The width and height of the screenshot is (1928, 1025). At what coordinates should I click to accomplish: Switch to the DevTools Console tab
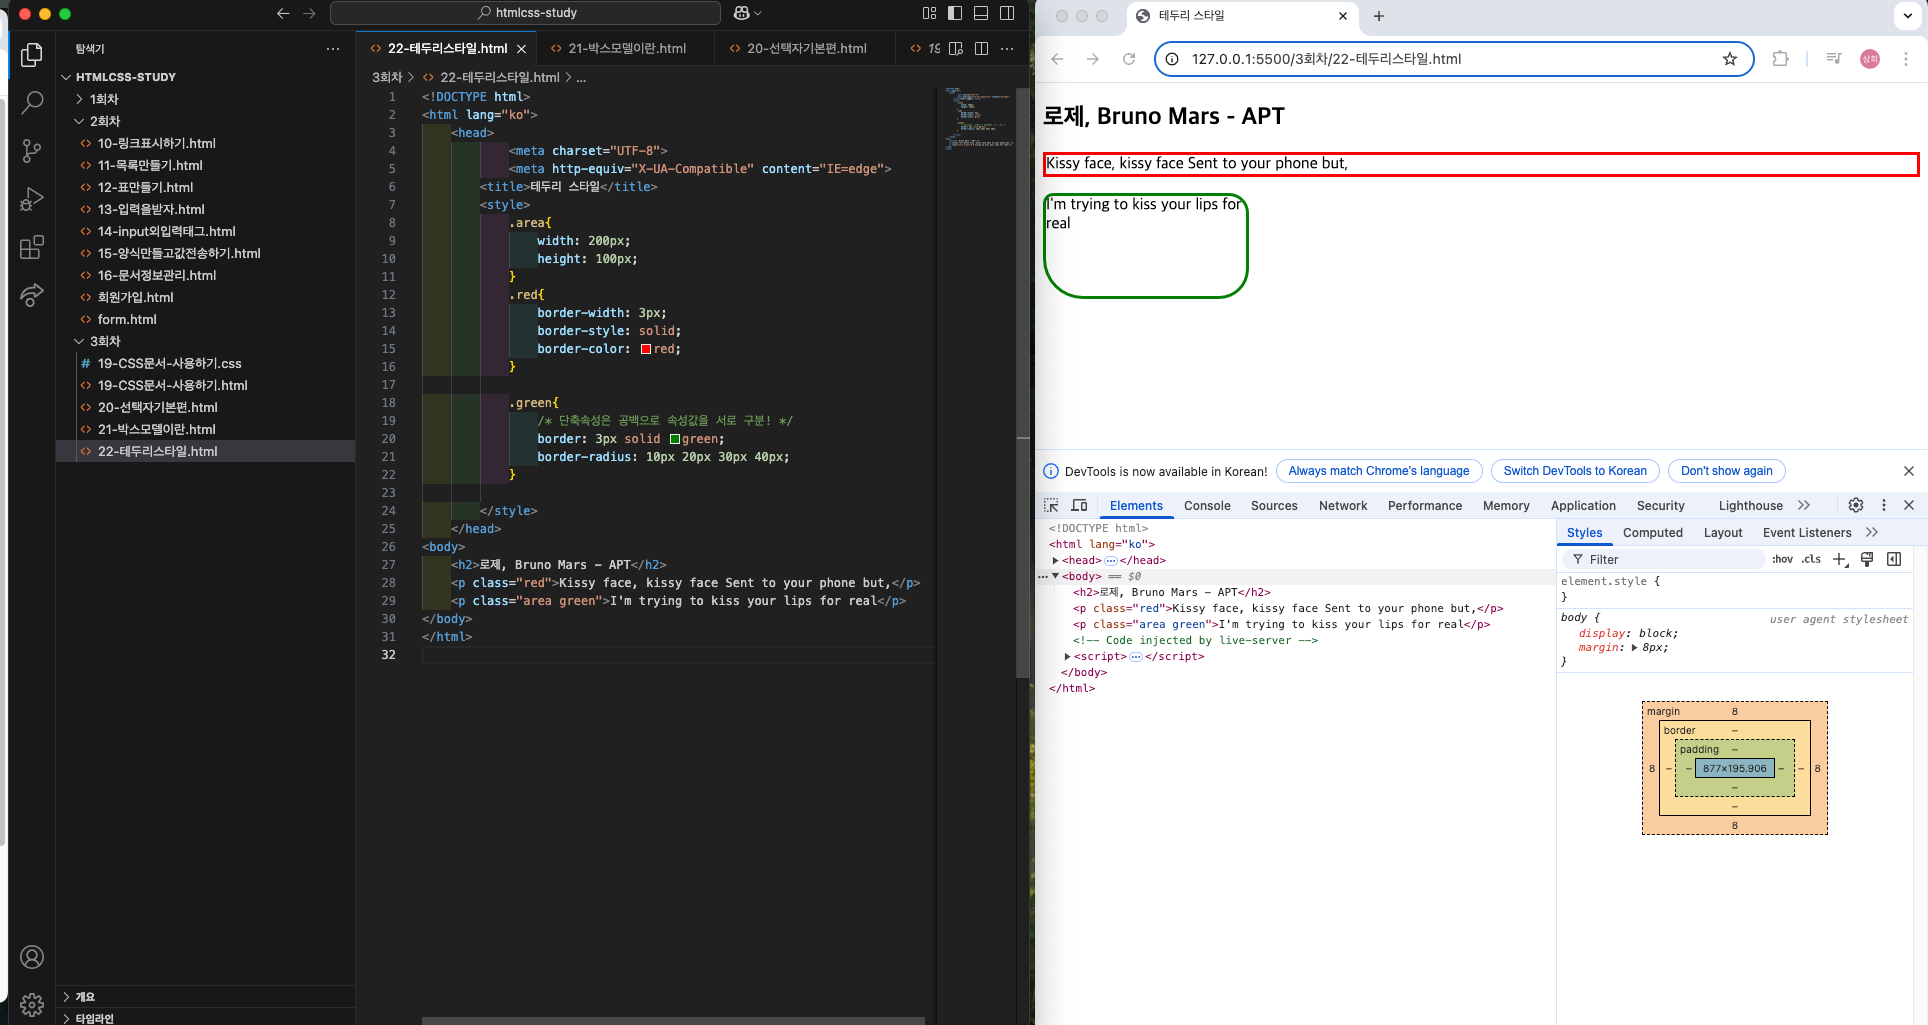pos(1207,506)
